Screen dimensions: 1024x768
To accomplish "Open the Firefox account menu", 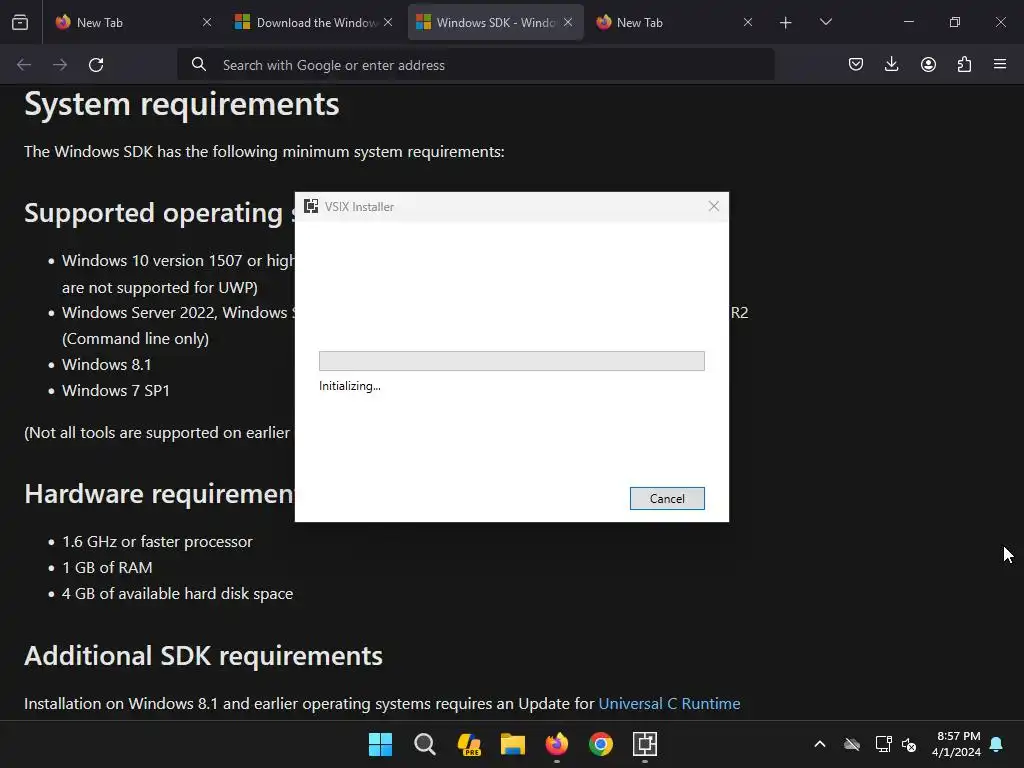I will point(928,64).
